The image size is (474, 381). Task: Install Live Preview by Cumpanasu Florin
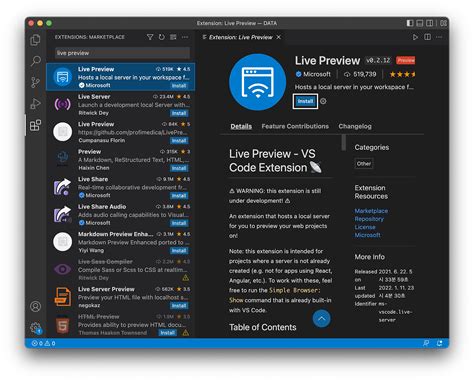(179, 141)
